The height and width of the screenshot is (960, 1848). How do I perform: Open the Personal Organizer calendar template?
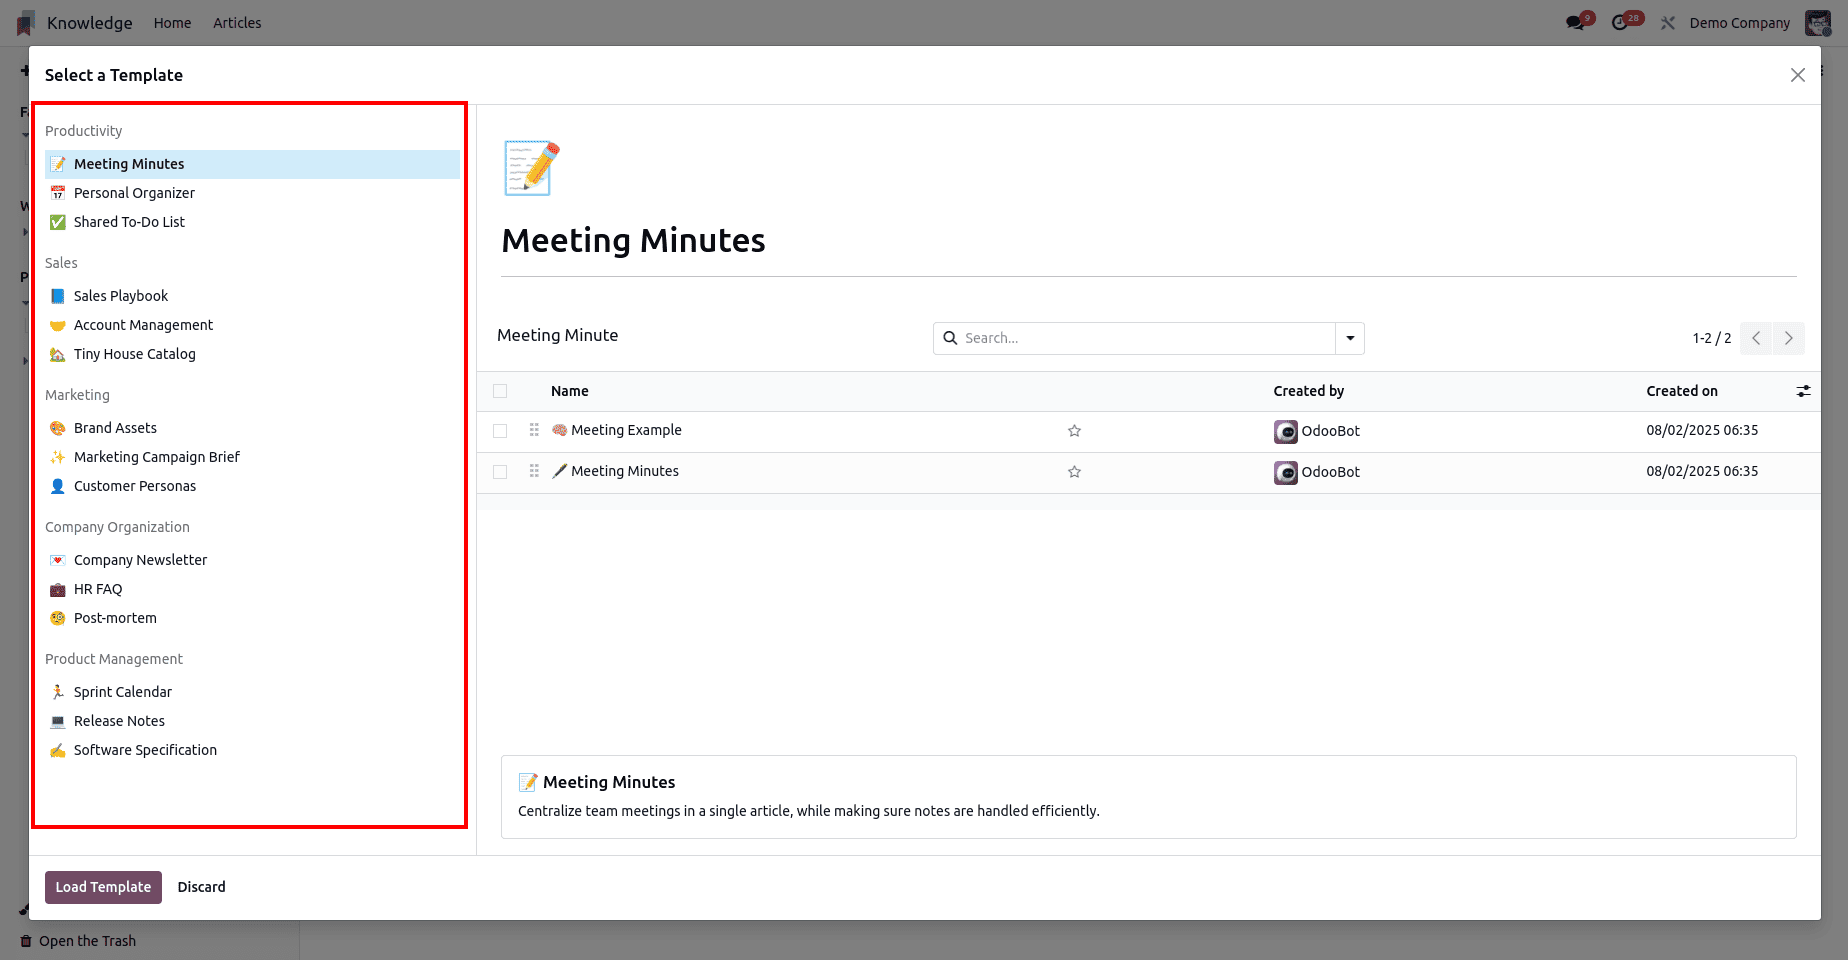134,192
